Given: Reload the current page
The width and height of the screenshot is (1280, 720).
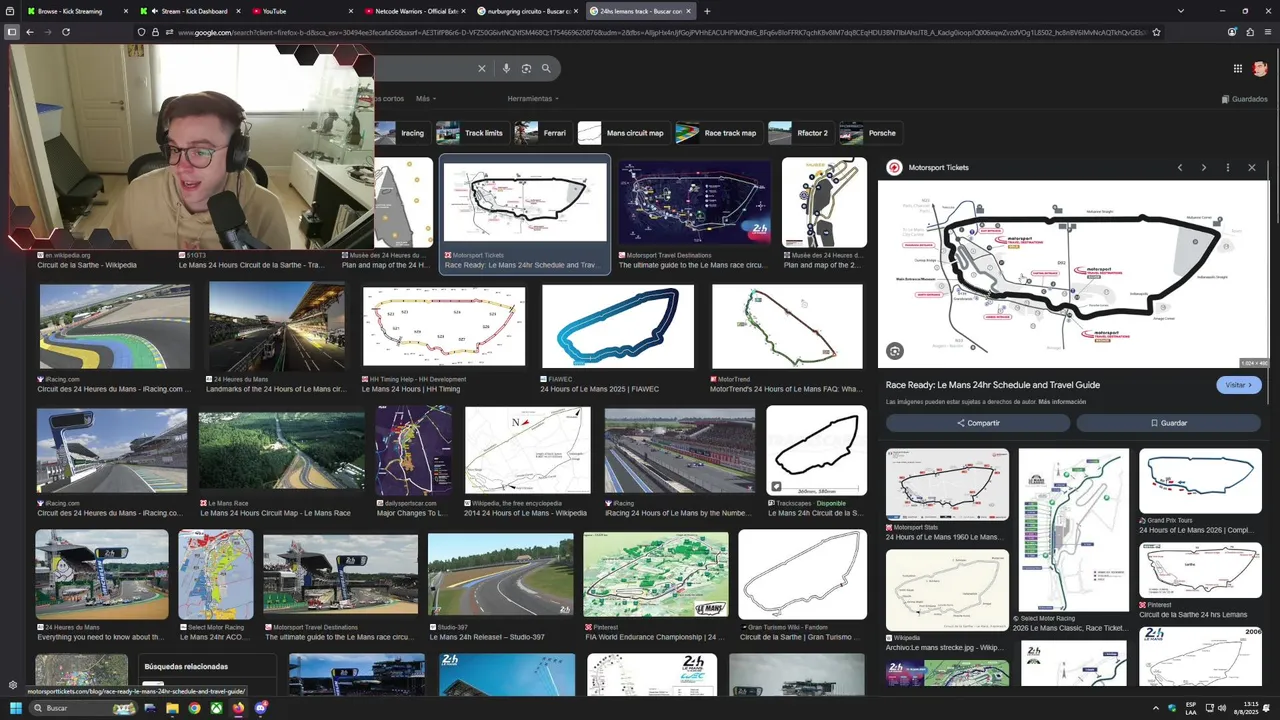Looking at the screenshot, I should point(66,32).
